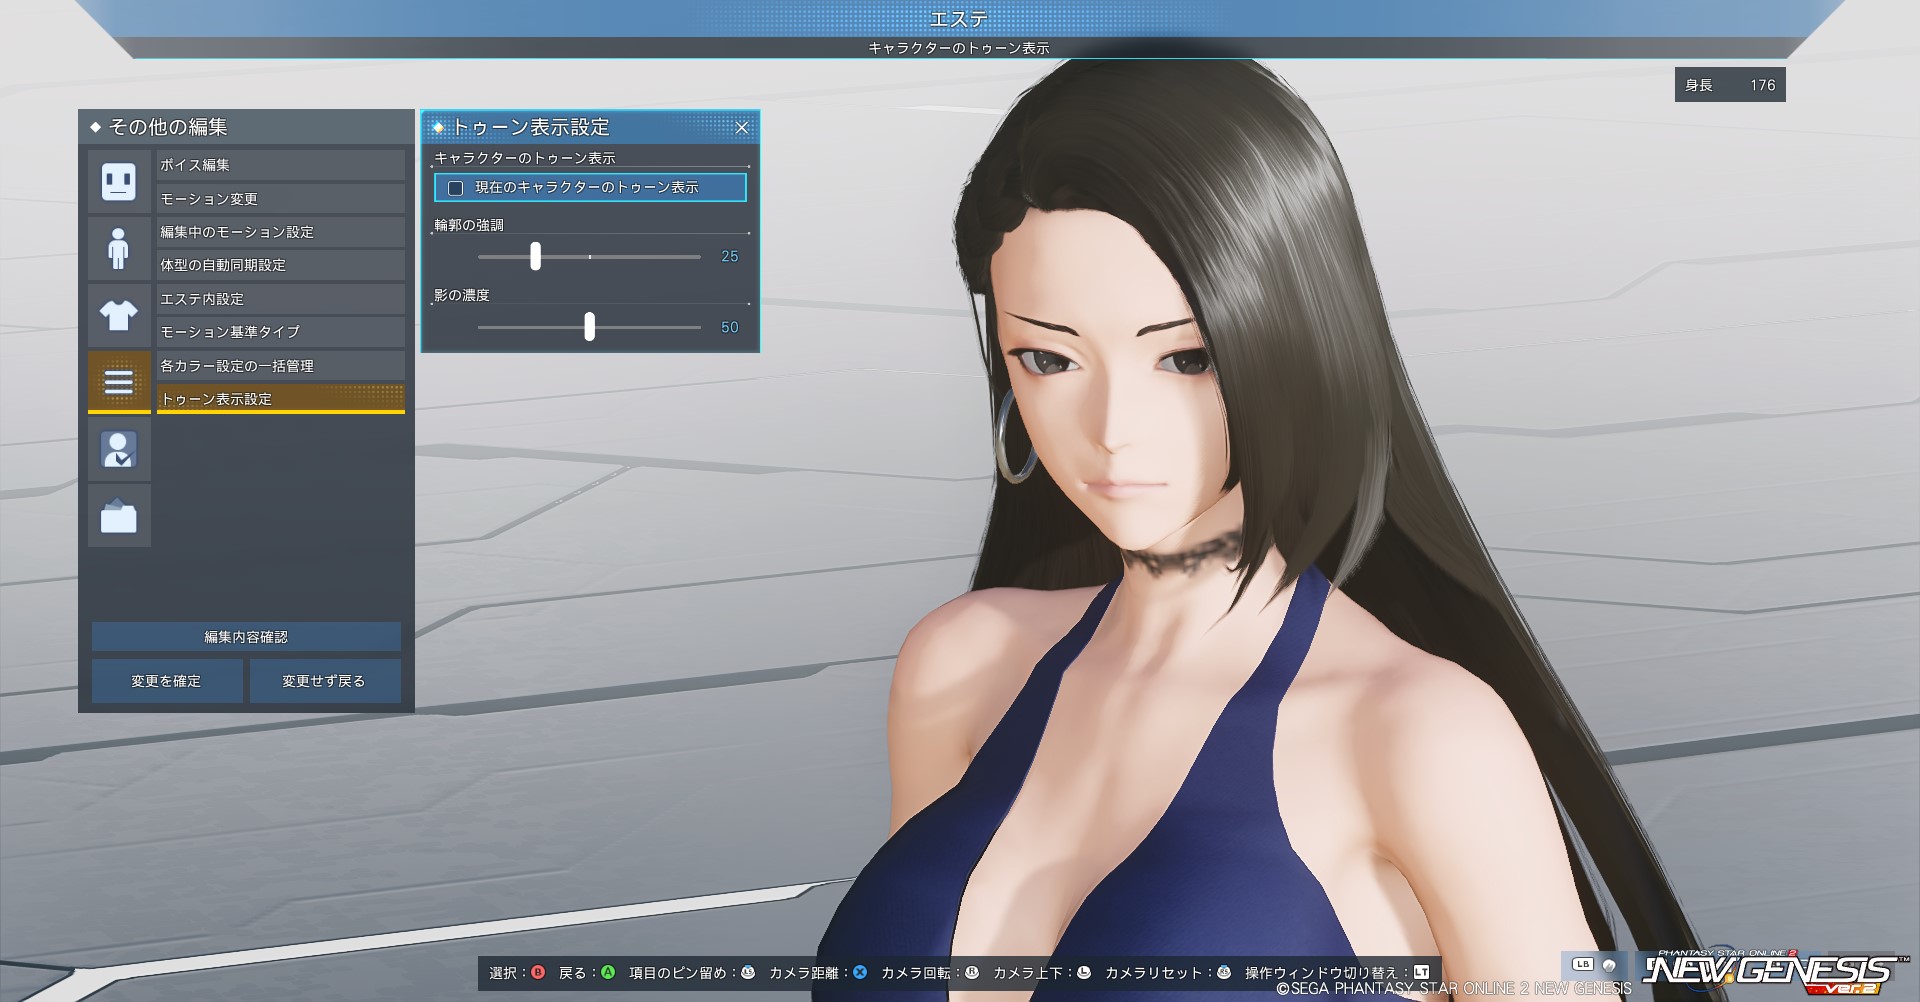Screen dimensions: 1920x1002
Task: Click the カメラリセット stick icon
Action: click(x=1224, y=972)
